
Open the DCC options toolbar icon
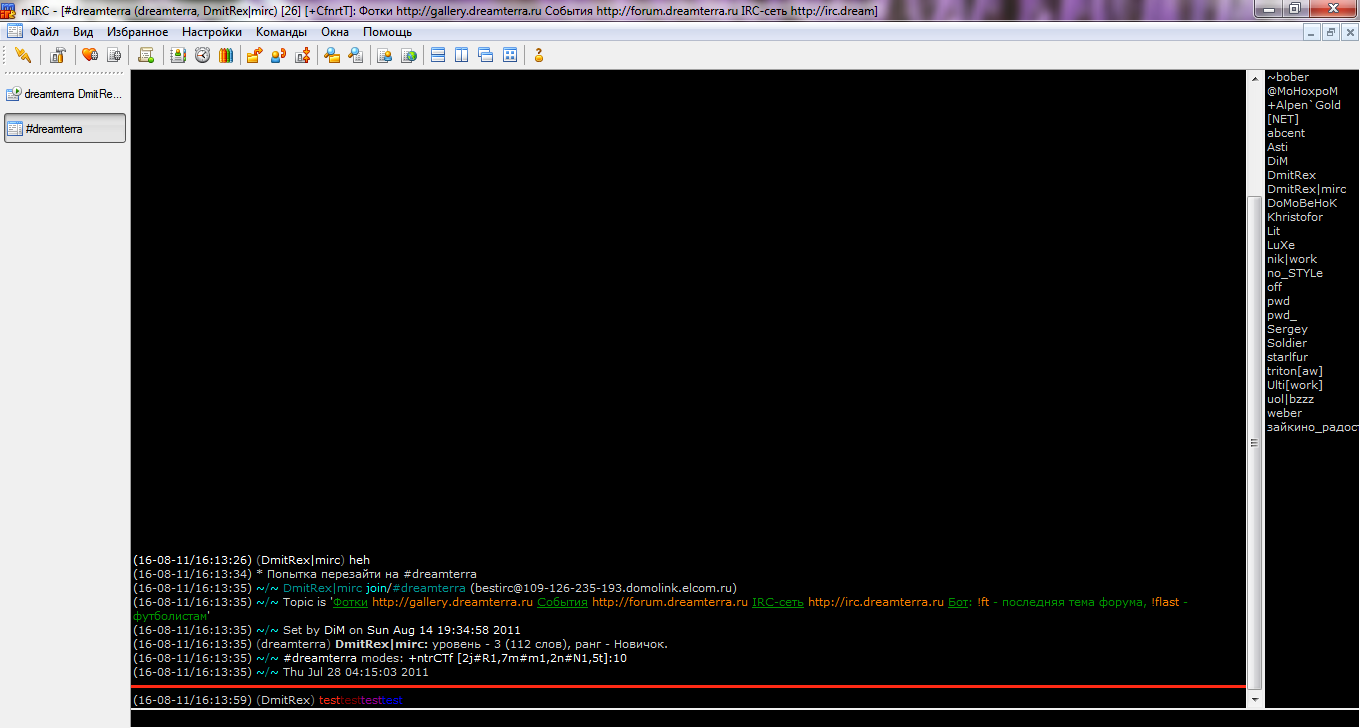click(x=302, y=55)
